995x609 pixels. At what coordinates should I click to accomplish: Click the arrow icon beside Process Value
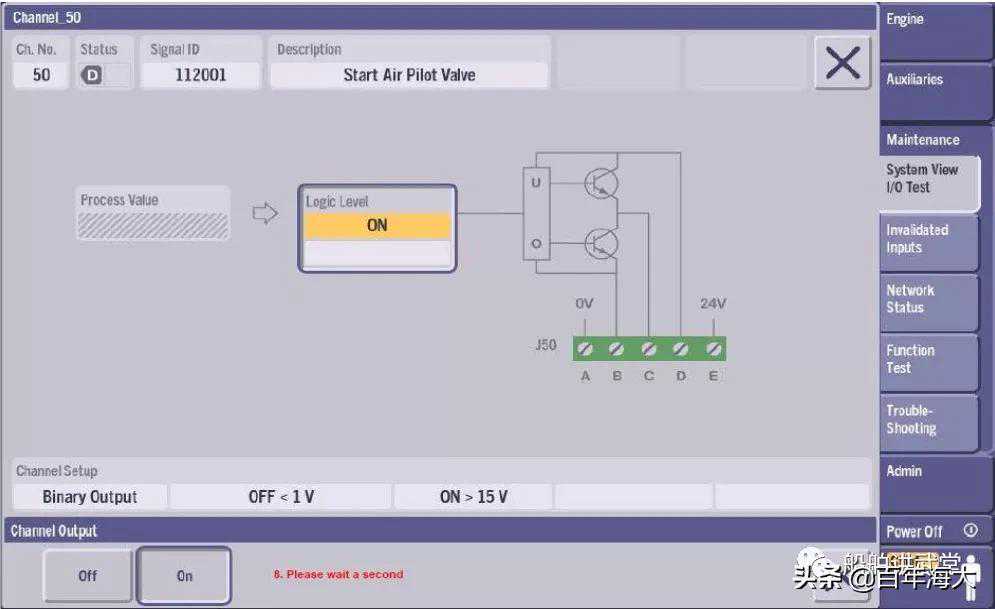264,213
